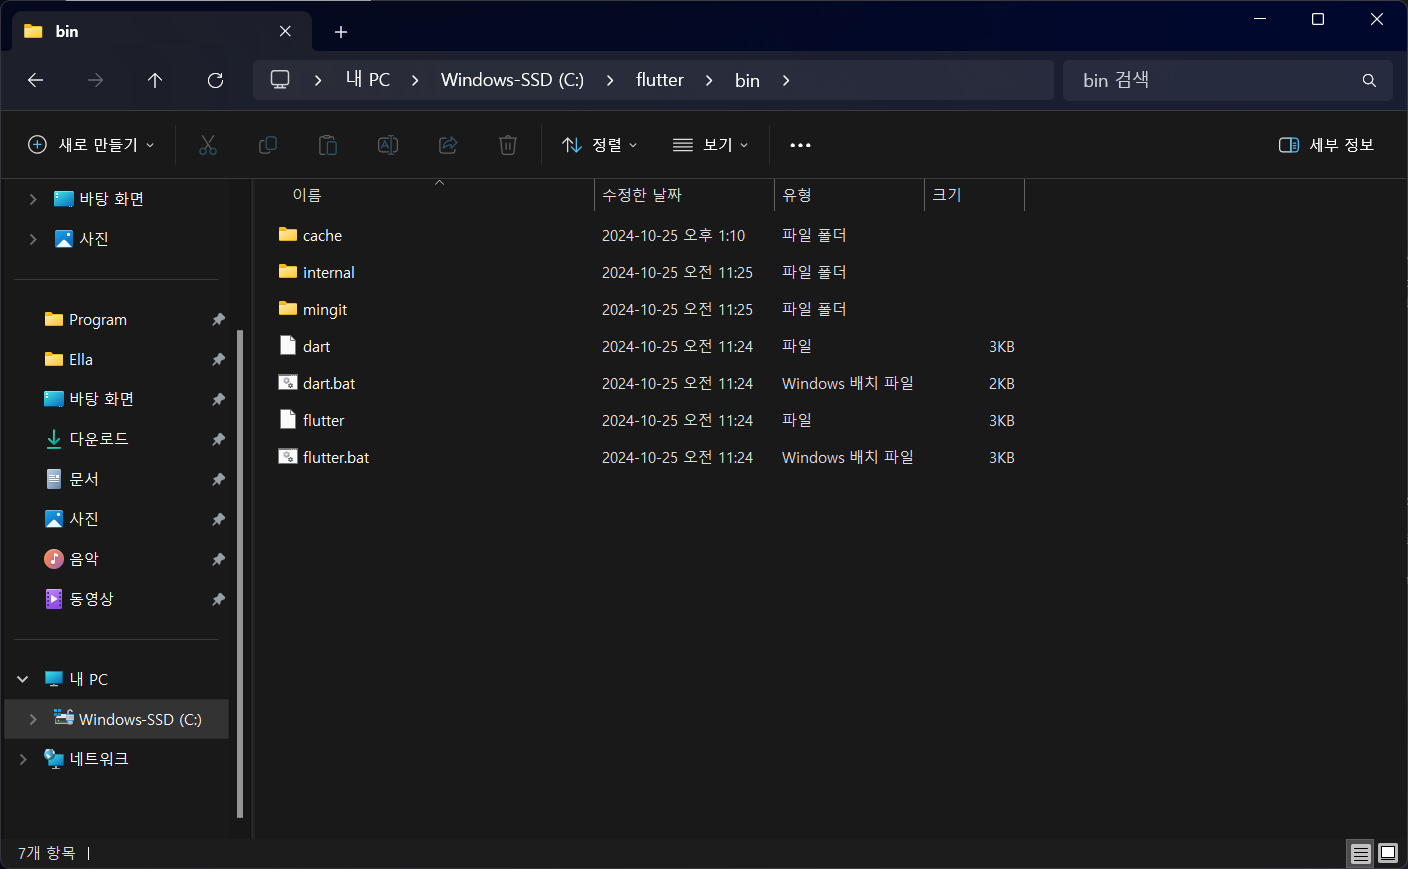Image resolution: width=1408 pixels, height=869 pixels.
Task: Click the Delete trash can icon
Action: click(508, 145)
